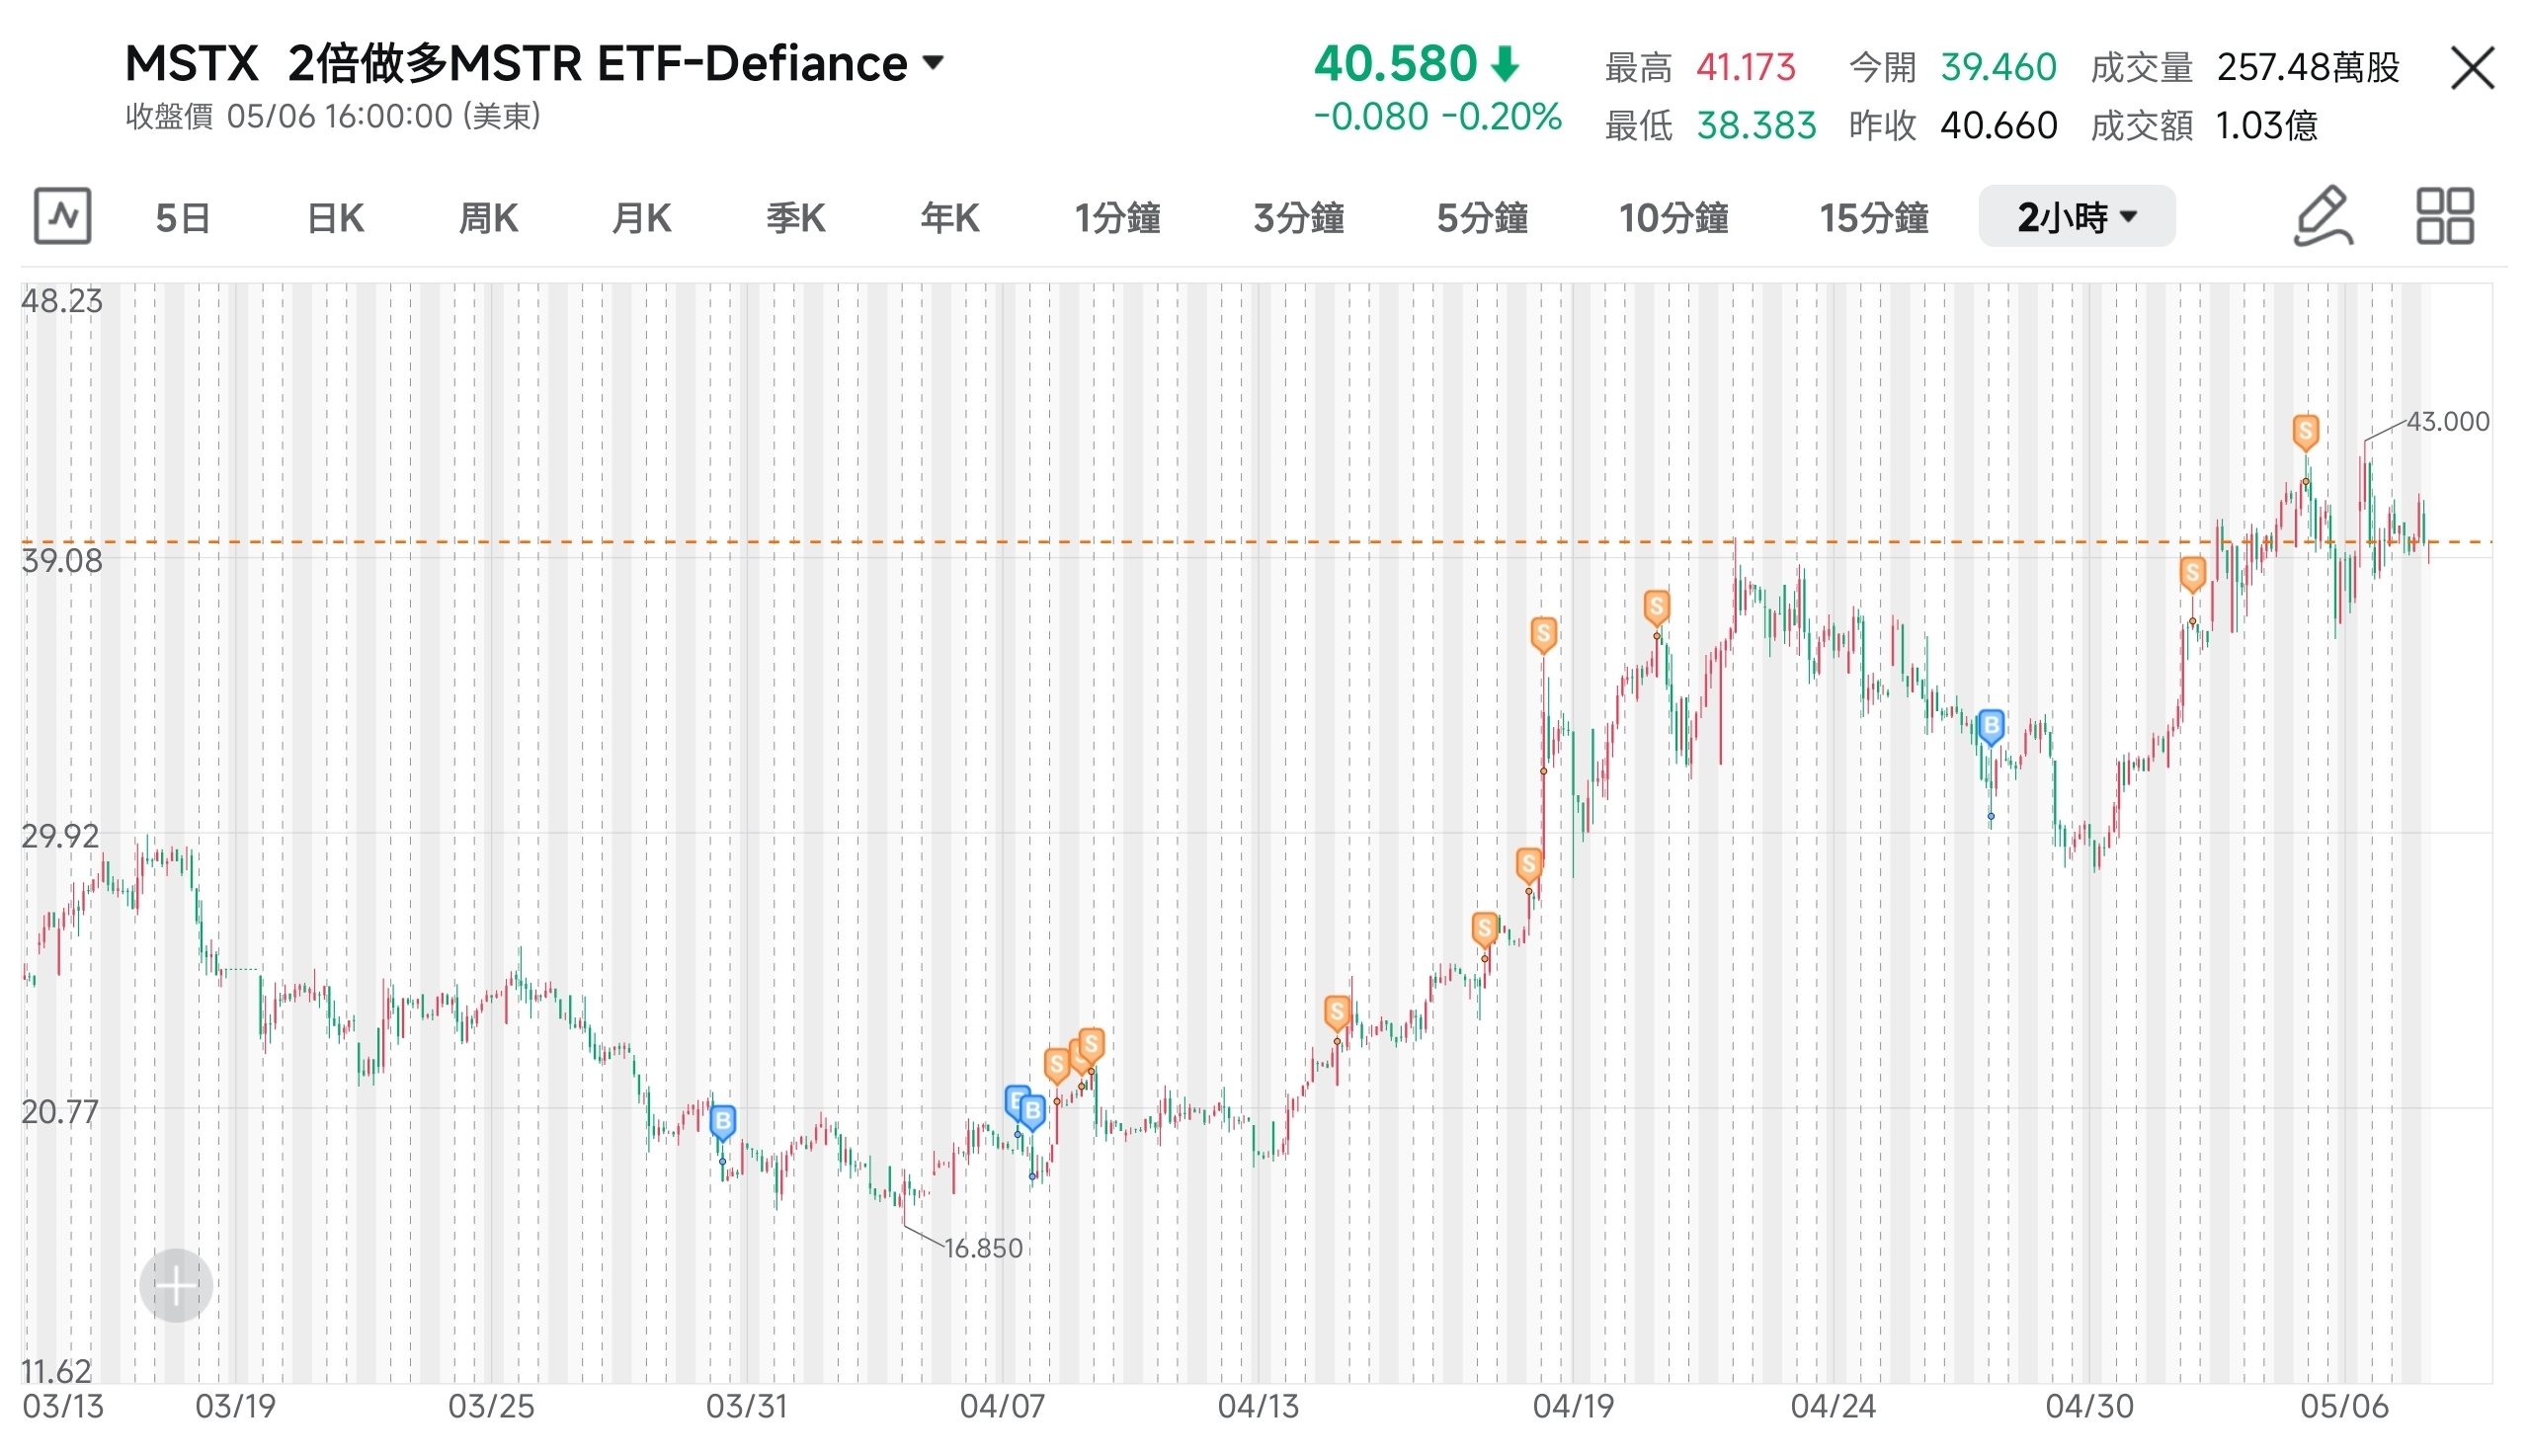2529x1456 pixels.
Task: Click the 04/07 date axis label
Action: coord(1002,1407)
